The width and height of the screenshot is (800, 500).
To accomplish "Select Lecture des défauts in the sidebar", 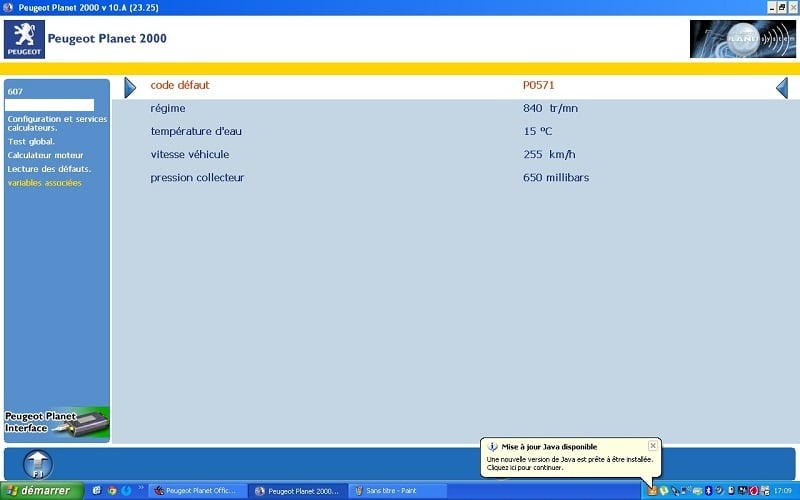I will tap(49, 169).
